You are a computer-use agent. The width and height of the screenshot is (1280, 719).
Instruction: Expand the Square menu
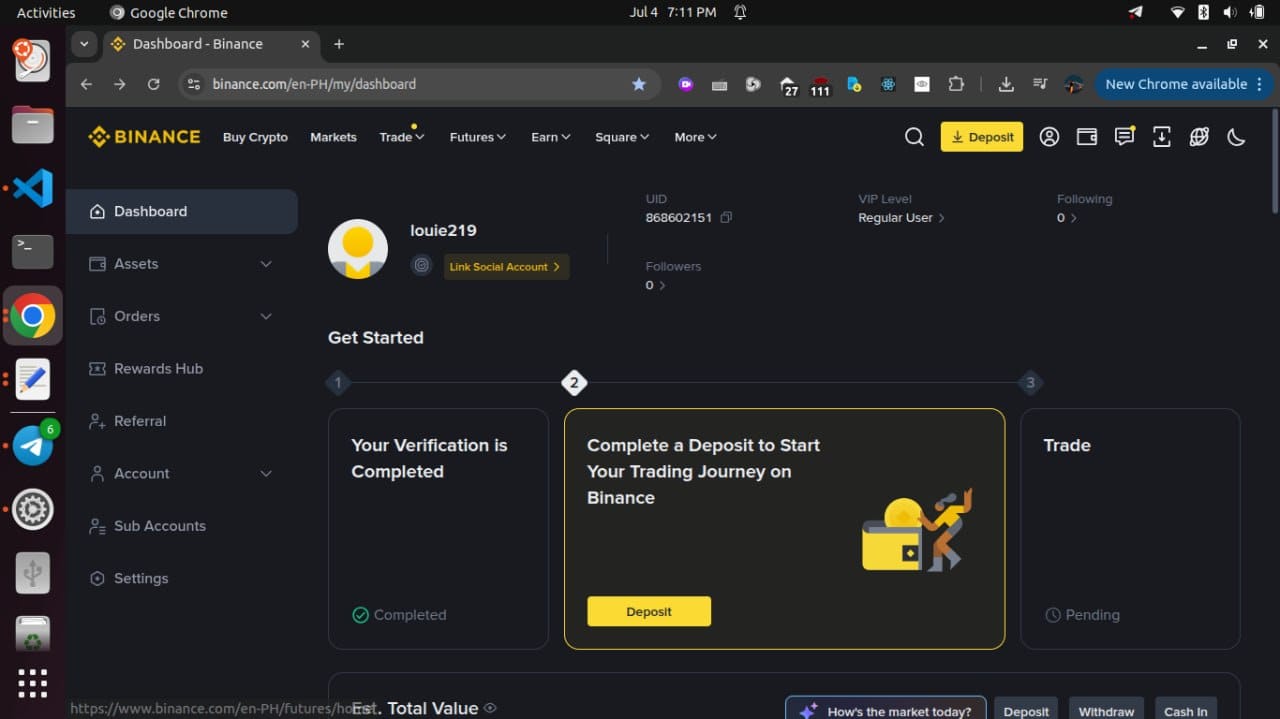point(622,137)
